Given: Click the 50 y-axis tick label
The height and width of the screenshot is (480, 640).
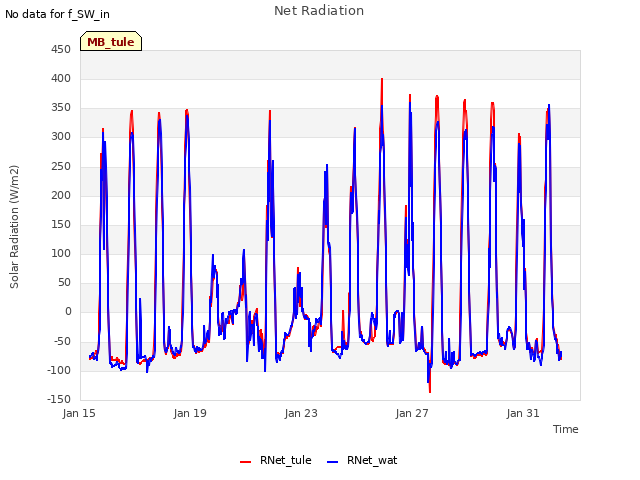Looking at the screenshot, I should coord(64,282).
